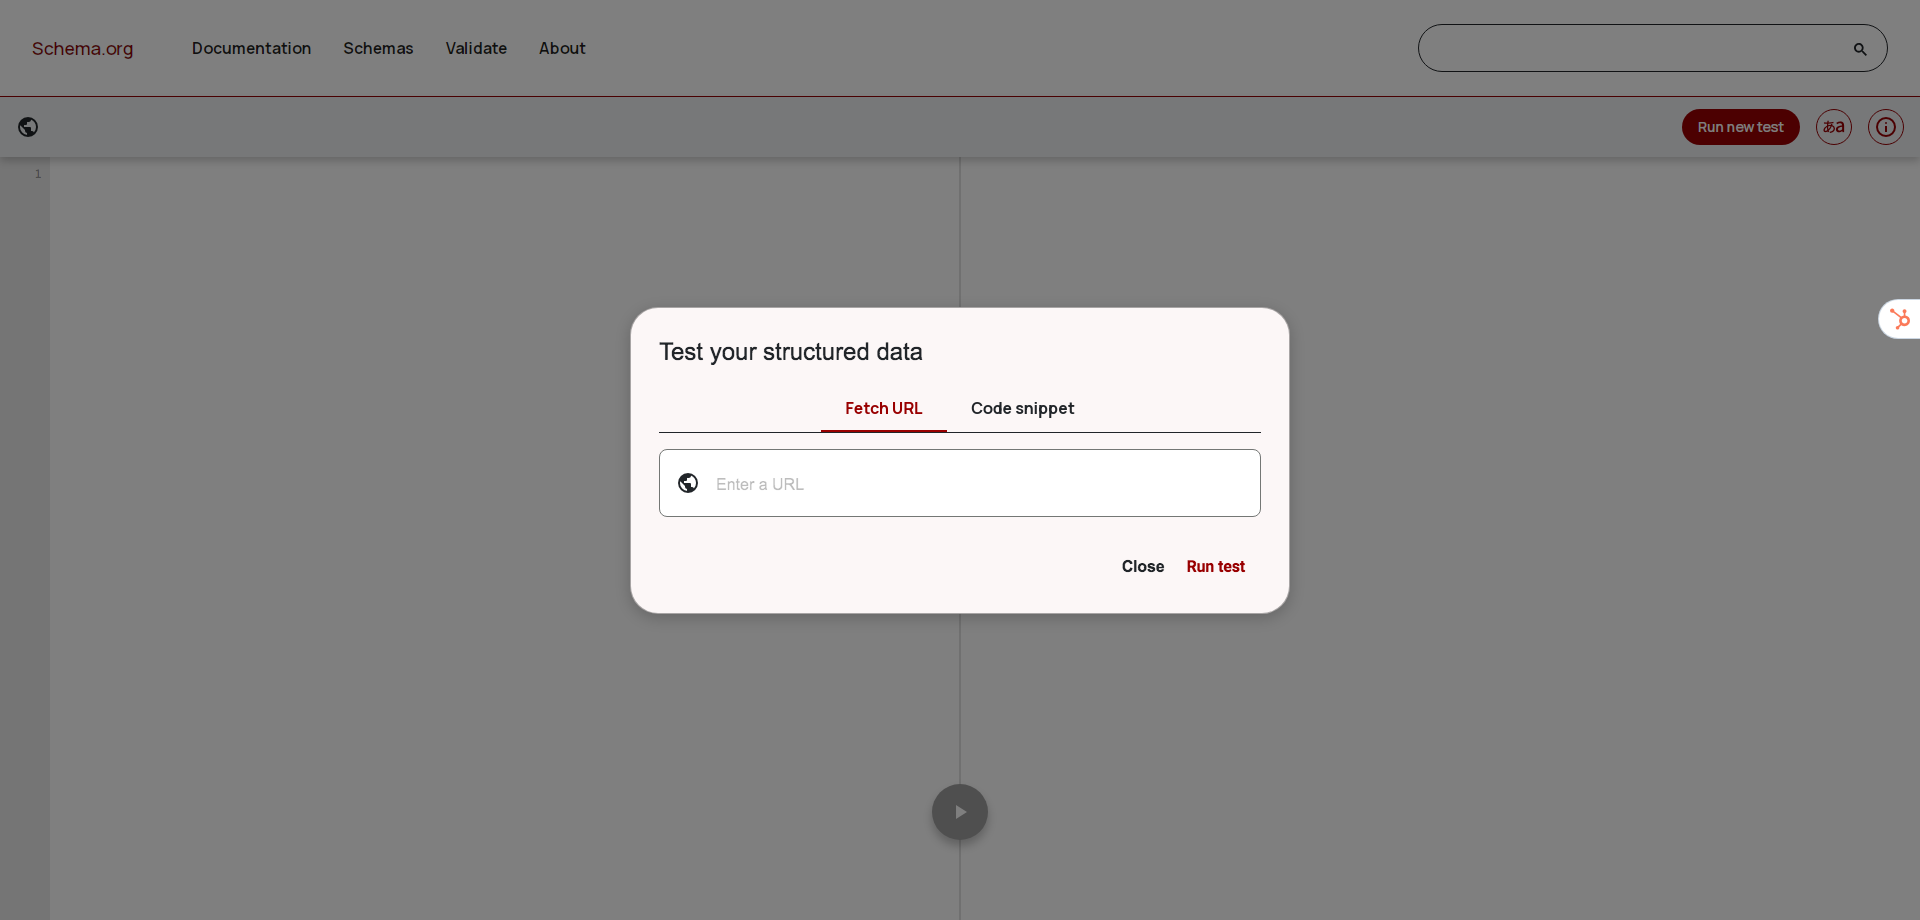Click the globe icon in the toolbar
Viewport: 1920px width, 920px height.
(x=28, y=127)
